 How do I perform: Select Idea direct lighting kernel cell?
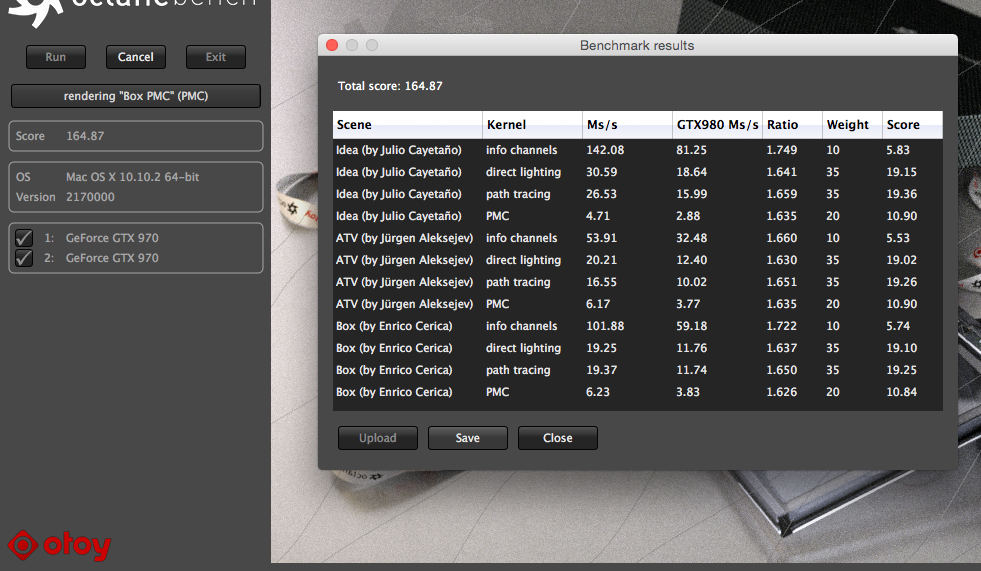tap(524, 172)
